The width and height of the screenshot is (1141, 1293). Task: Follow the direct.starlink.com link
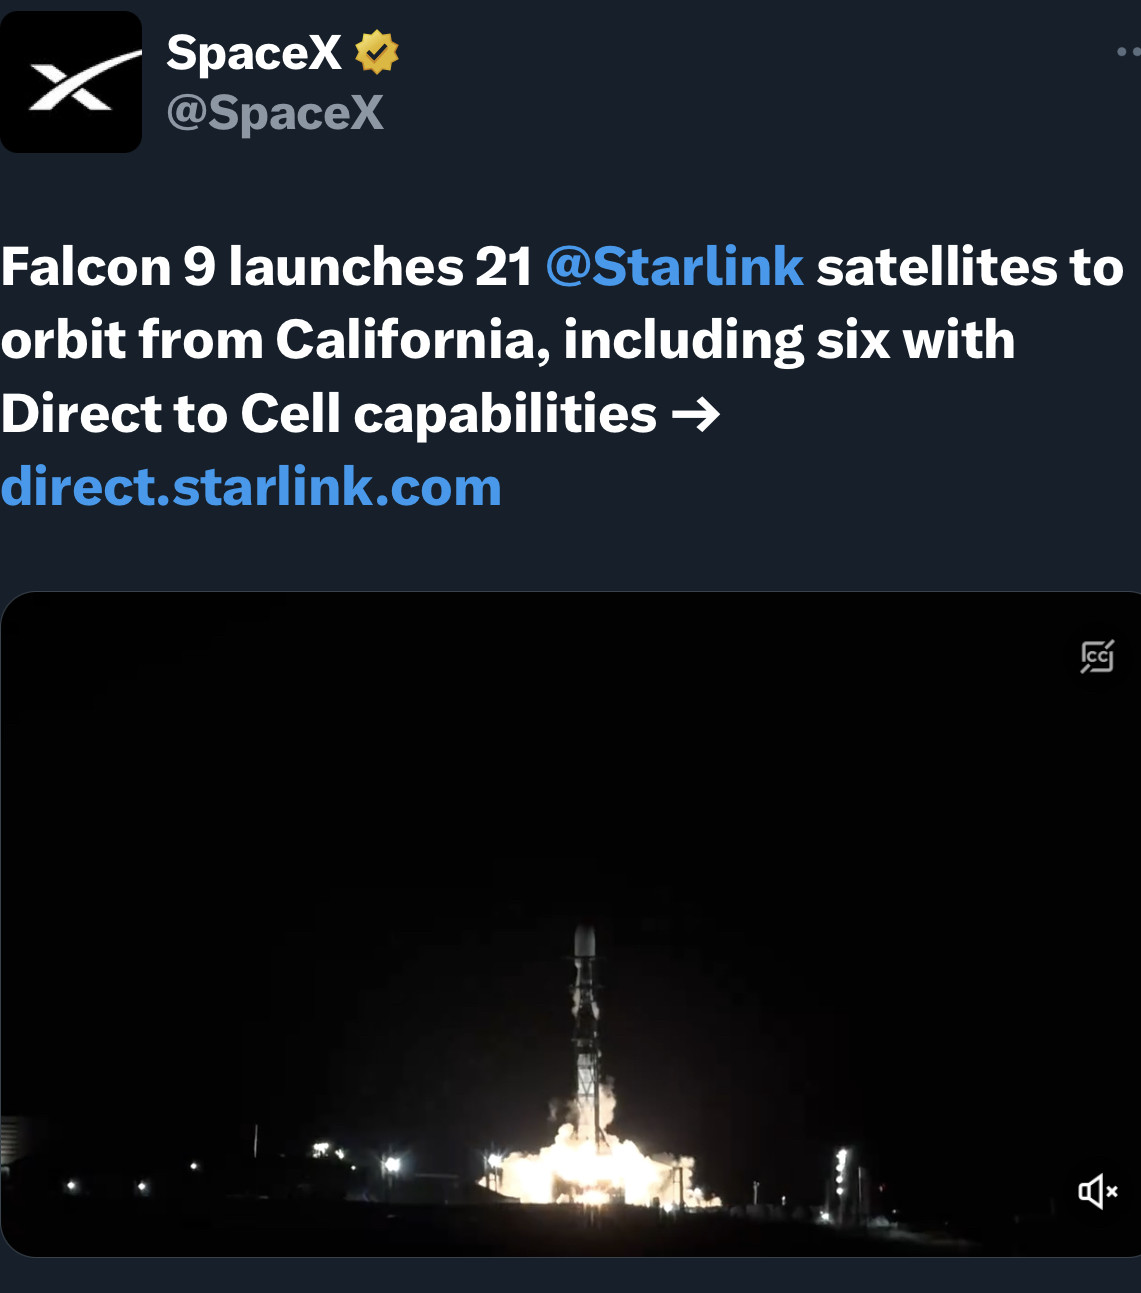[x=251, y=487]
